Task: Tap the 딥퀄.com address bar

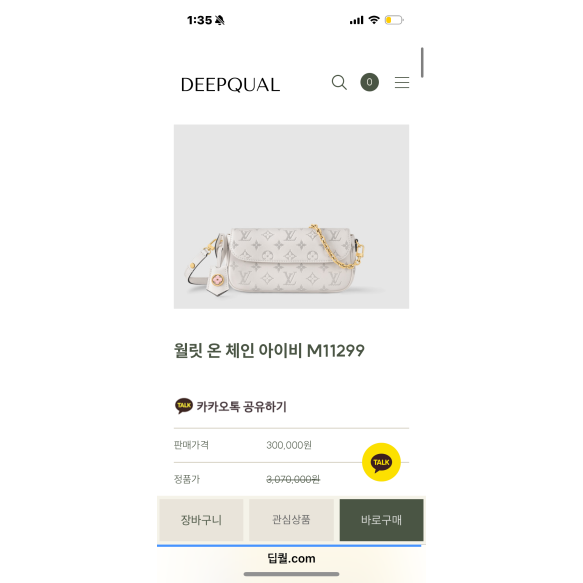Action: point(291,558)
